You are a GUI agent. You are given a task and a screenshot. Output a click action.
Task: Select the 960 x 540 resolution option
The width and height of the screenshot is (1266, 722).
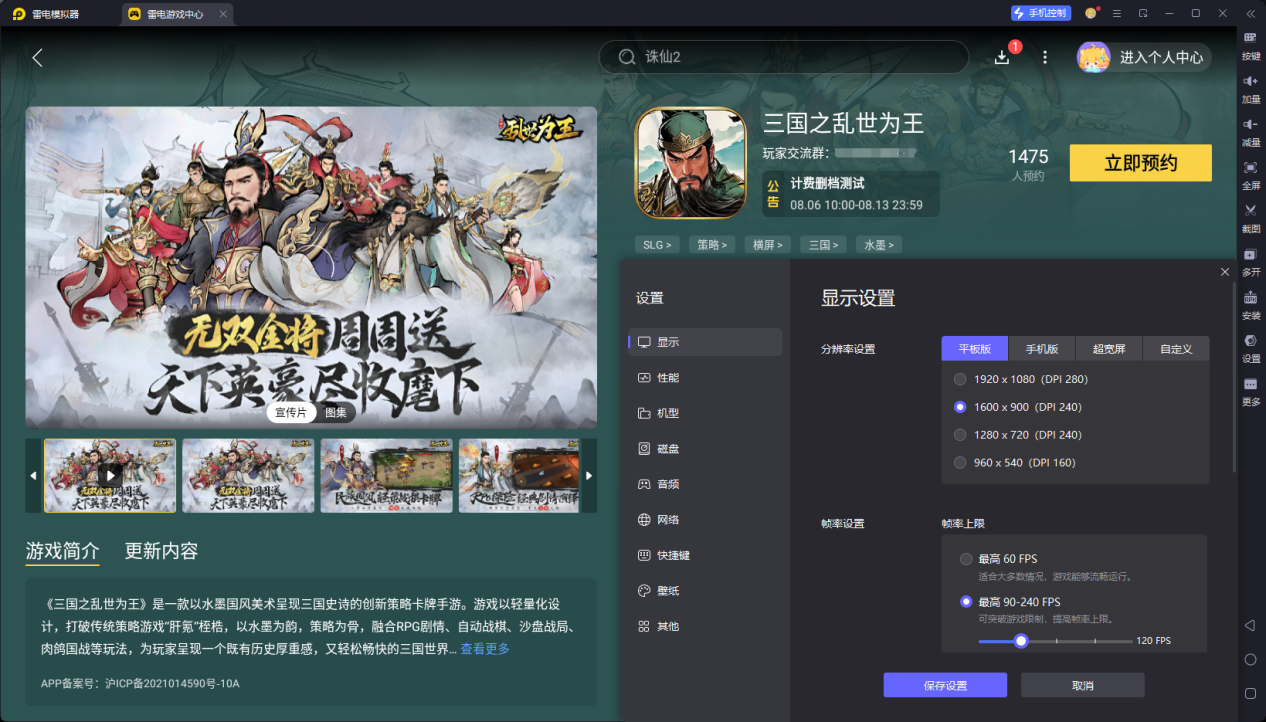point(960,462)
